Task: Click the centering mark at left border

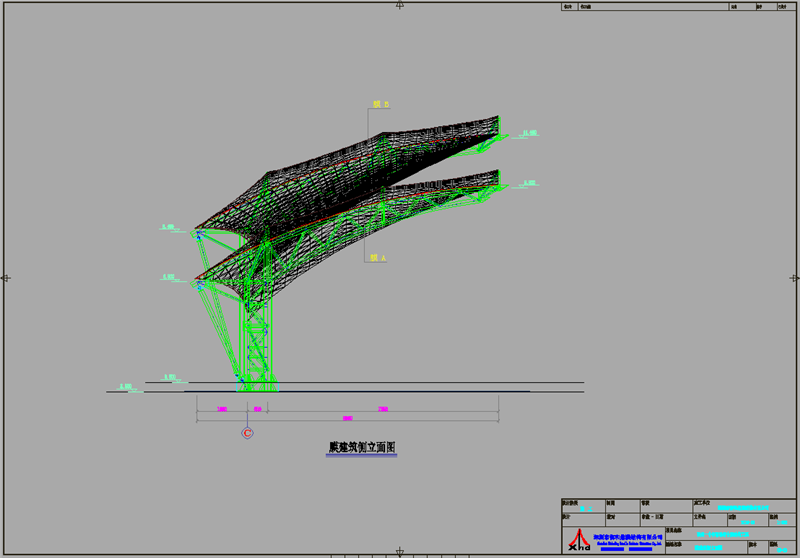Action: (x=6, y=277)
